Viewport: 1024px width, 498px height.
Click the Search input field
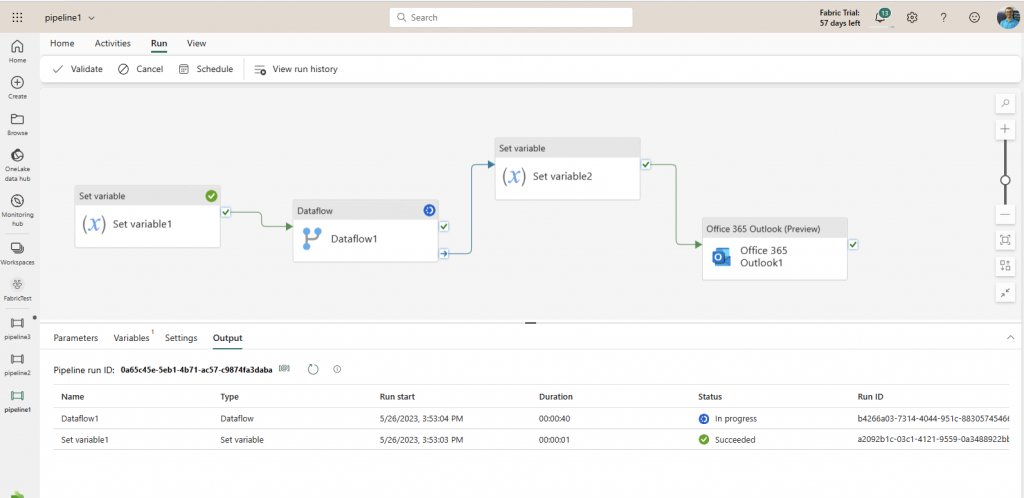(510, 17)
